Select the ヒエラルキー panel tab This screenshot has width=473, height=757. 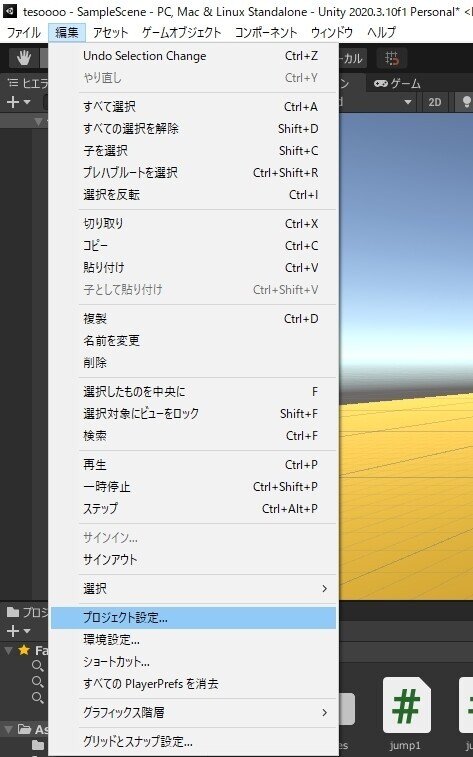pyautogui.click(x=27, y=84)
